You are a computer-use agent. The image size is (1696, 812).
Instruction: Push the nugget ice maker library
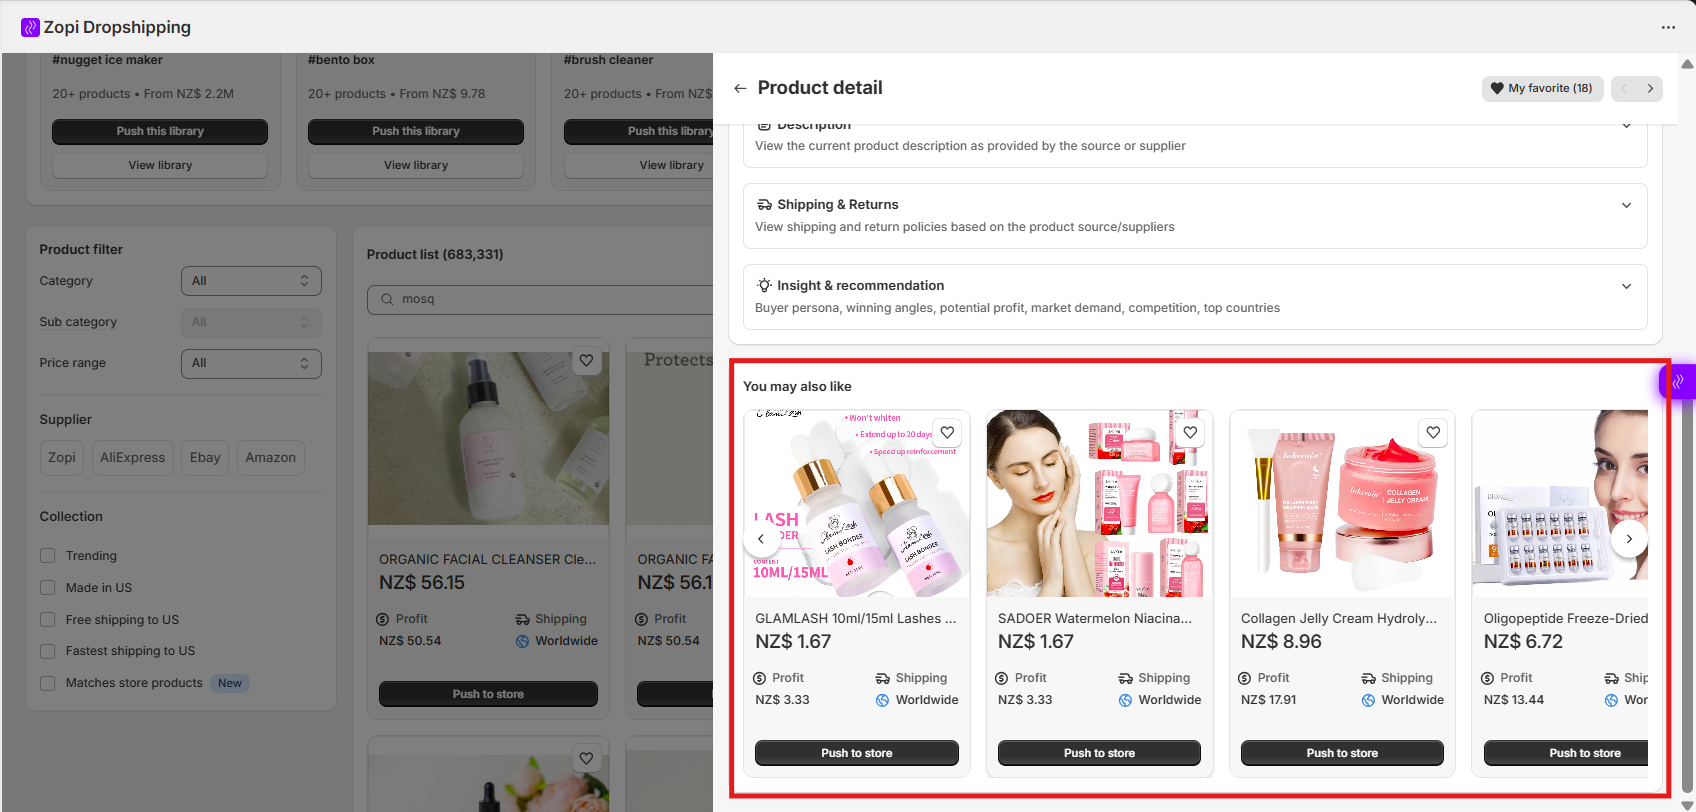click(x=160, y=131)
